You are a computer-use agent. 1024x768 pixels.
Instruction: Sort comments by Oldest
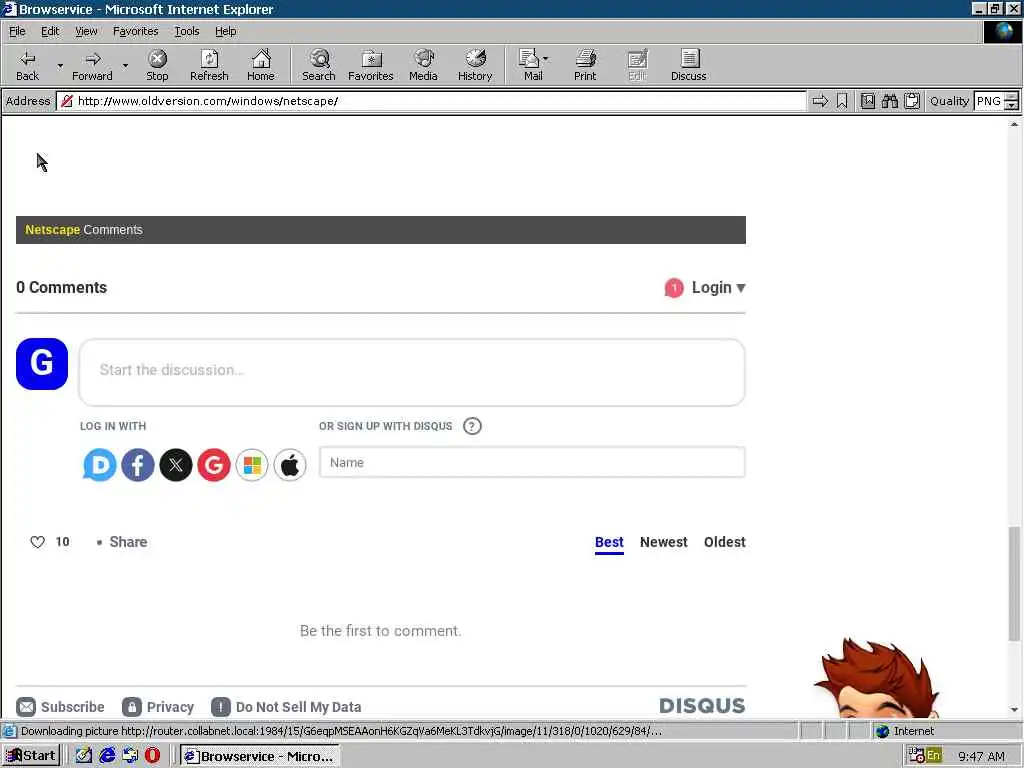725,542
